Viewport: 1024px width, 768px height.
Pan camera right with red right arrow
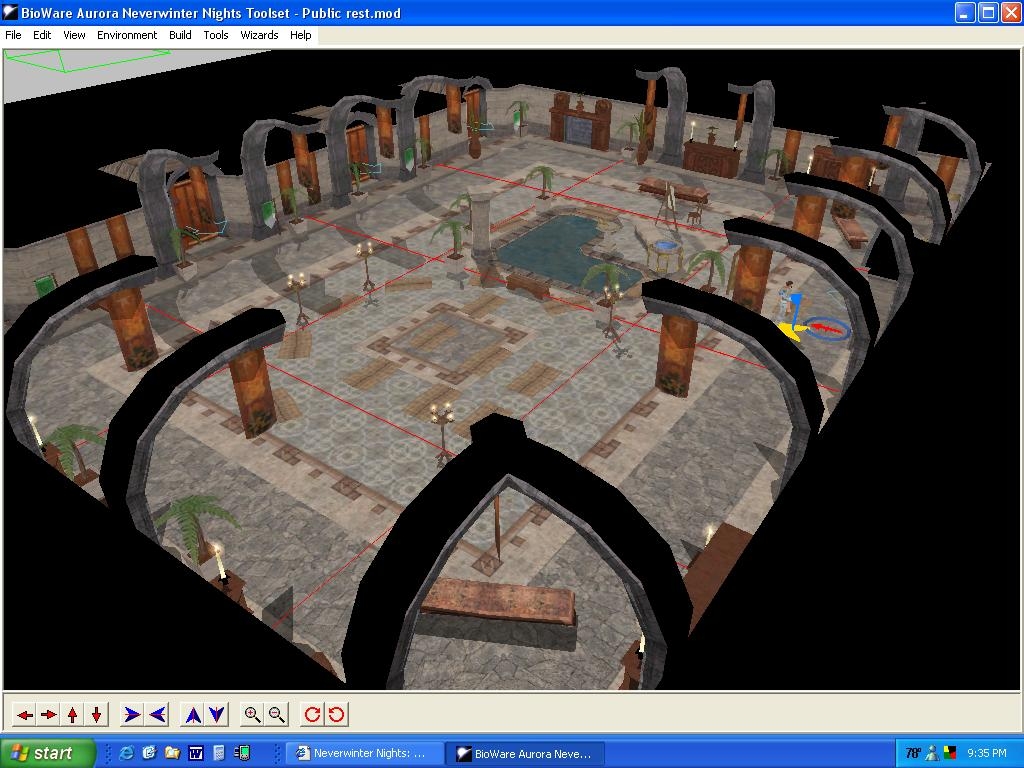click(x=48, y=714)
